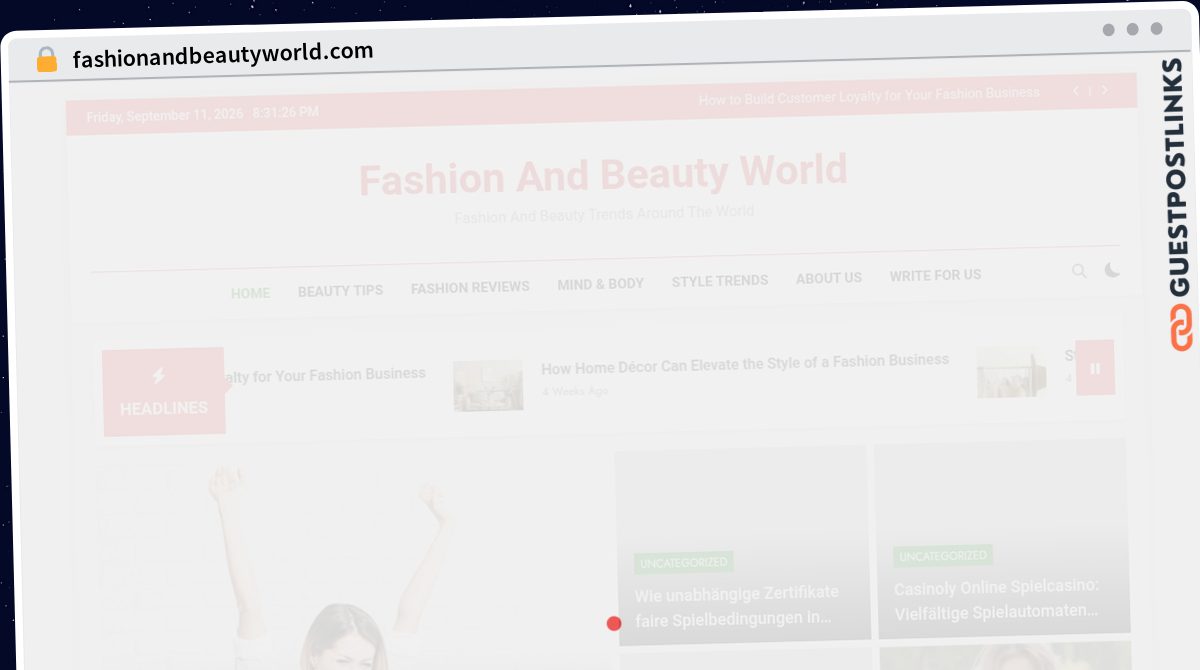Open the partially hidden loyalty headline in ticker
The width and height of the screenshot is (1200, 670).
326,375
